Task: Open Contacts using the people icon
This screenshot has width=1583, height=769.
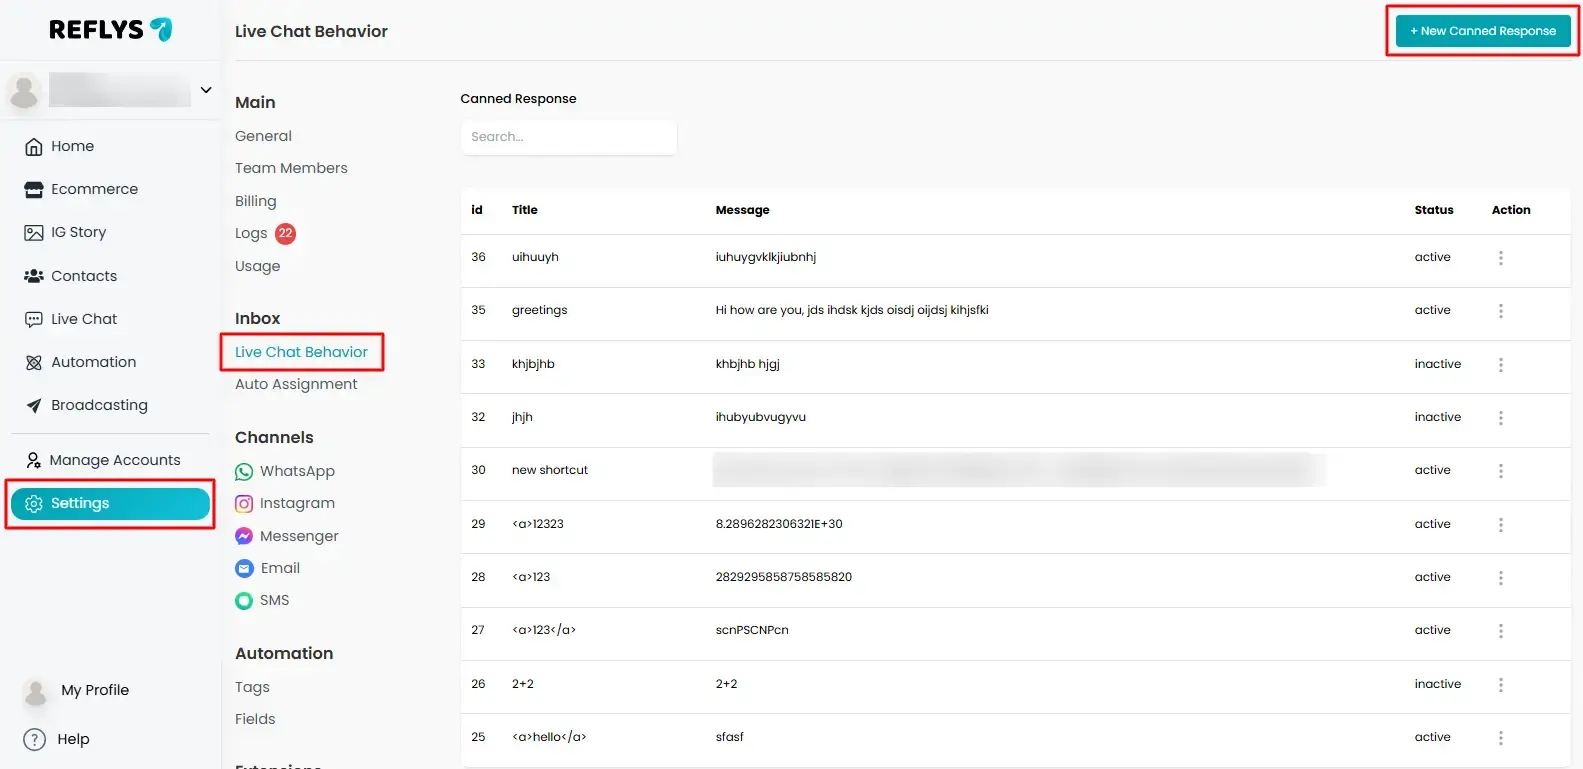Action: tap(34, 276)
